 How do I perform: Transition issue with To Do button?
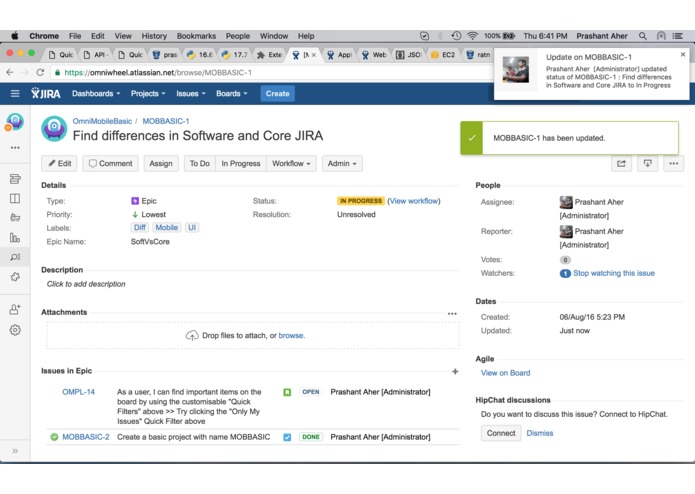200,163
